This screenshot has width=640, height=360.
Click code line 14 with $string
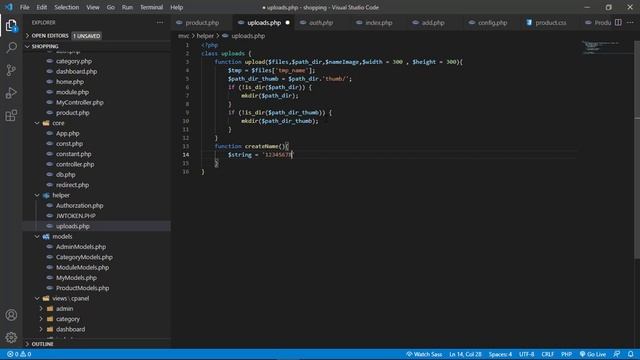260,155
